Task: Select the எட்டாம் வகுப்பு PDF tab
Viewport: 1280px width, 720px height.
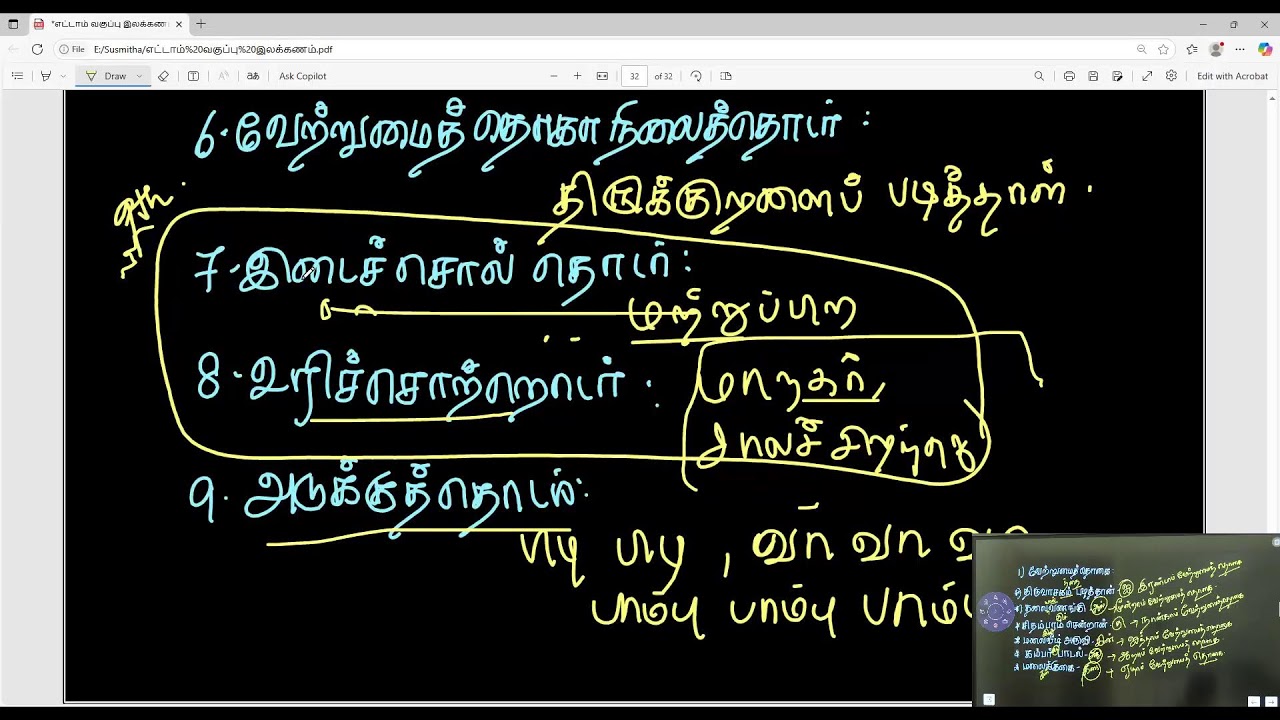Action: point(109,24)
